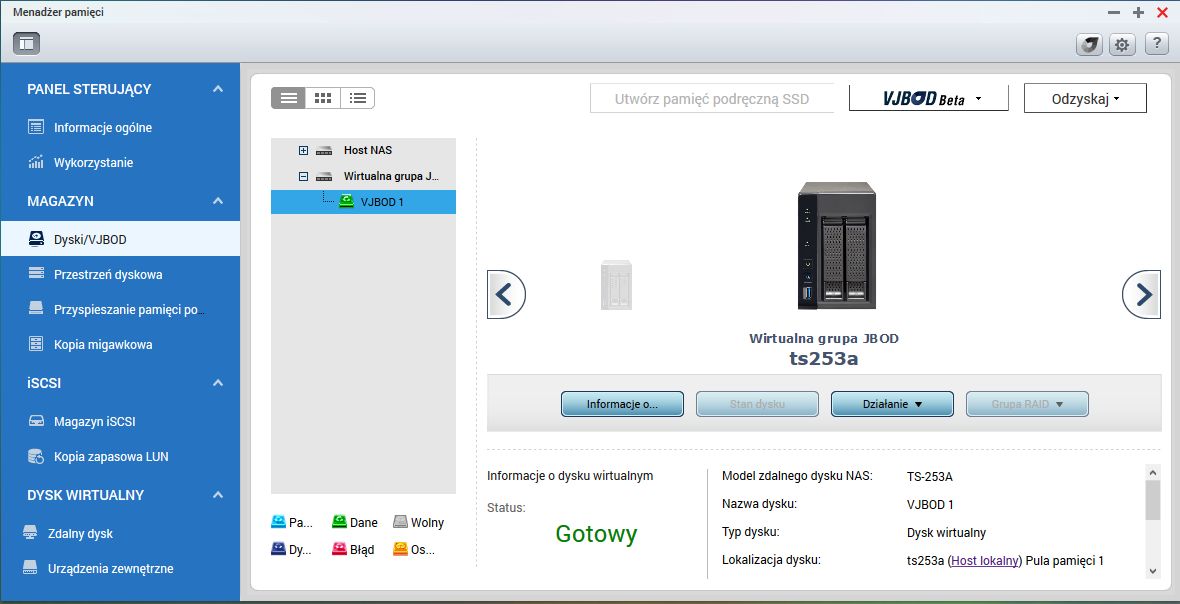Click the performance gauge icon in the top toolbar
The height and width of the screenshot is (604, 1180).
tap(1089, 44)
